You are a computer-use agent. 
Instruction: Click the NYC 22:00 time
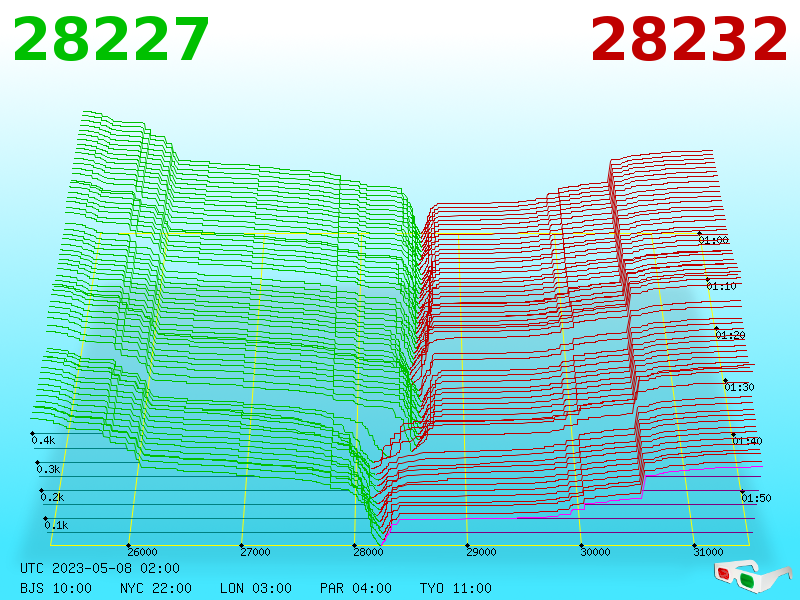point(156,588)
